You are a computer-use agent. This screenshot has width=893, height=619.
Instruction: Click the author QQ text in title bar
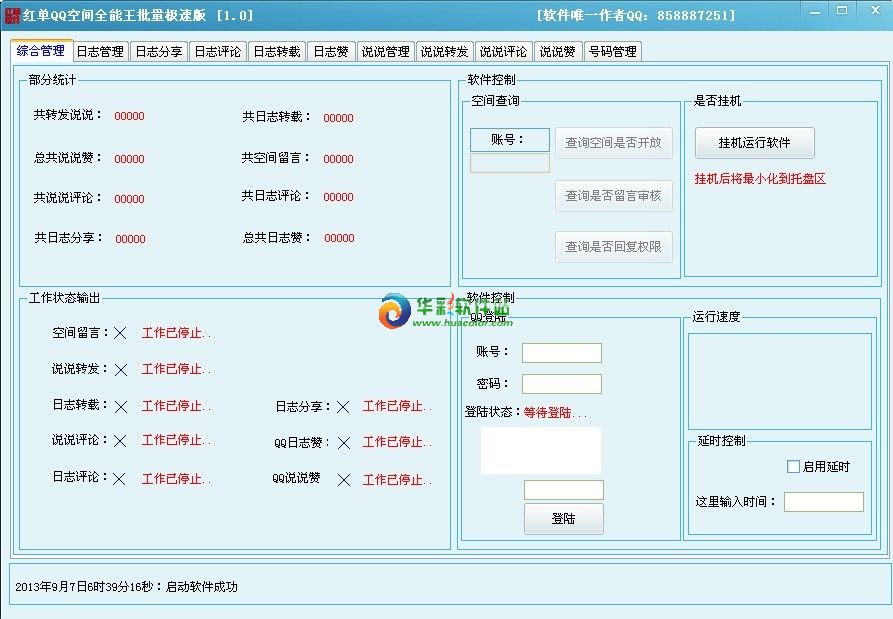(x=636, y=15)
